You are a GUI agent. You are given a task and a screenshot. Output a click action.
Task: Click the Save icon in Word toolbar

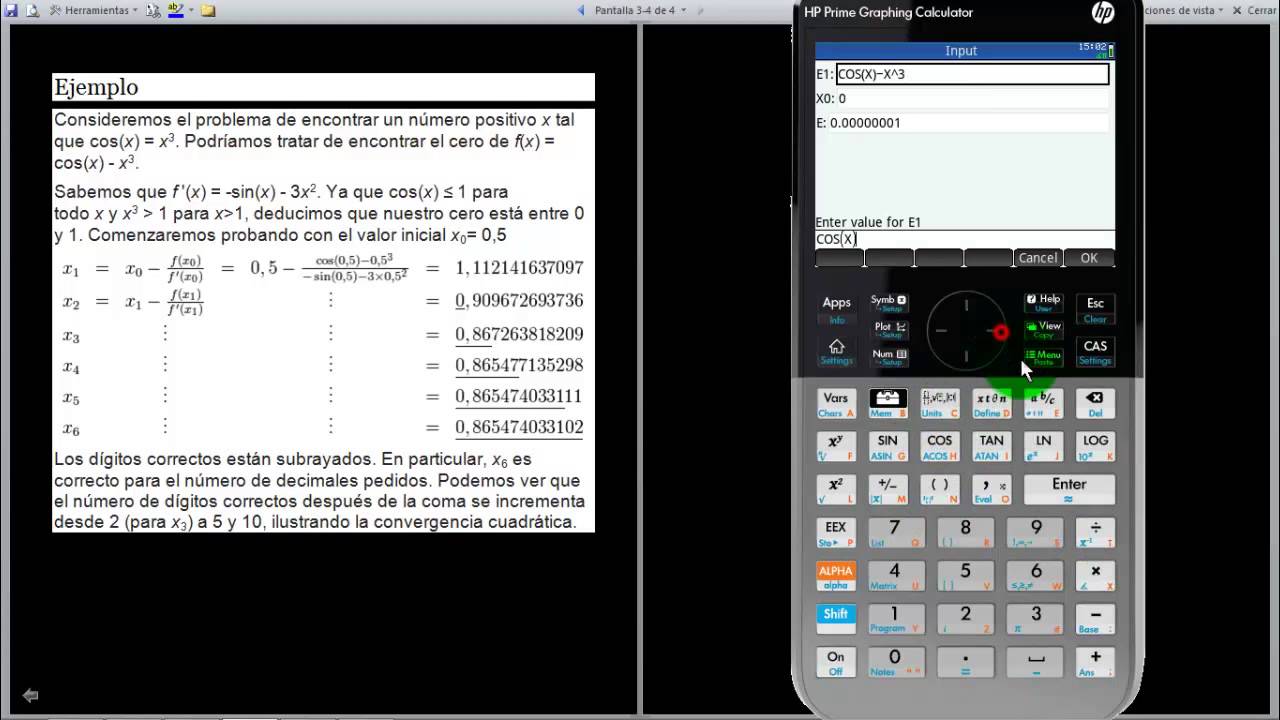click(x=11, y=10)
